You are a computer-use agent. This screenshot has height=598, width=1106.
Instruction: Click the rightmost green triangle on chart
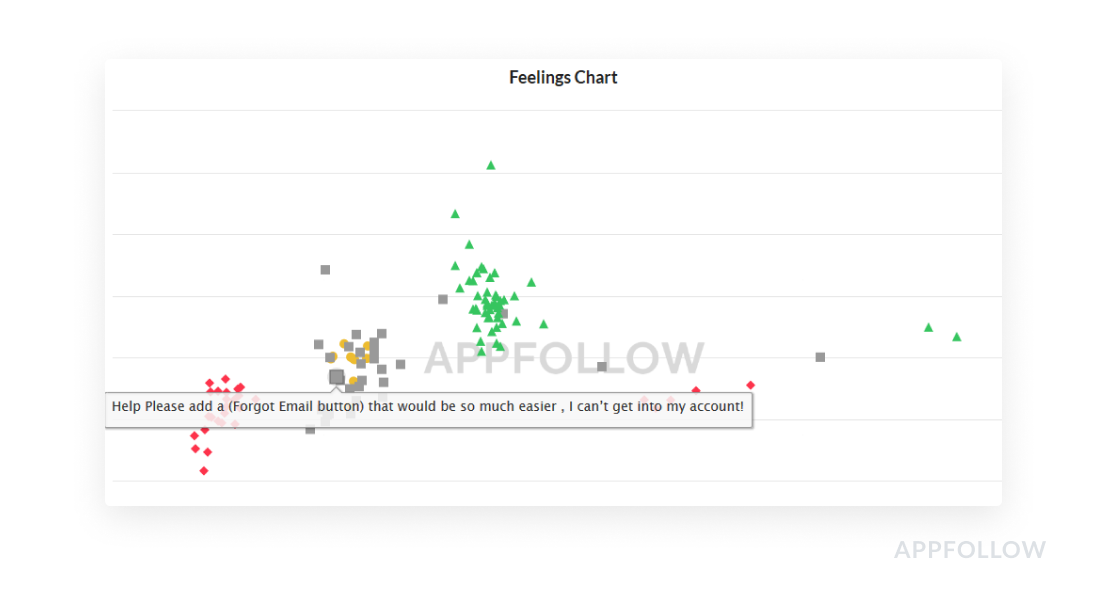click(x=956, y=337)
